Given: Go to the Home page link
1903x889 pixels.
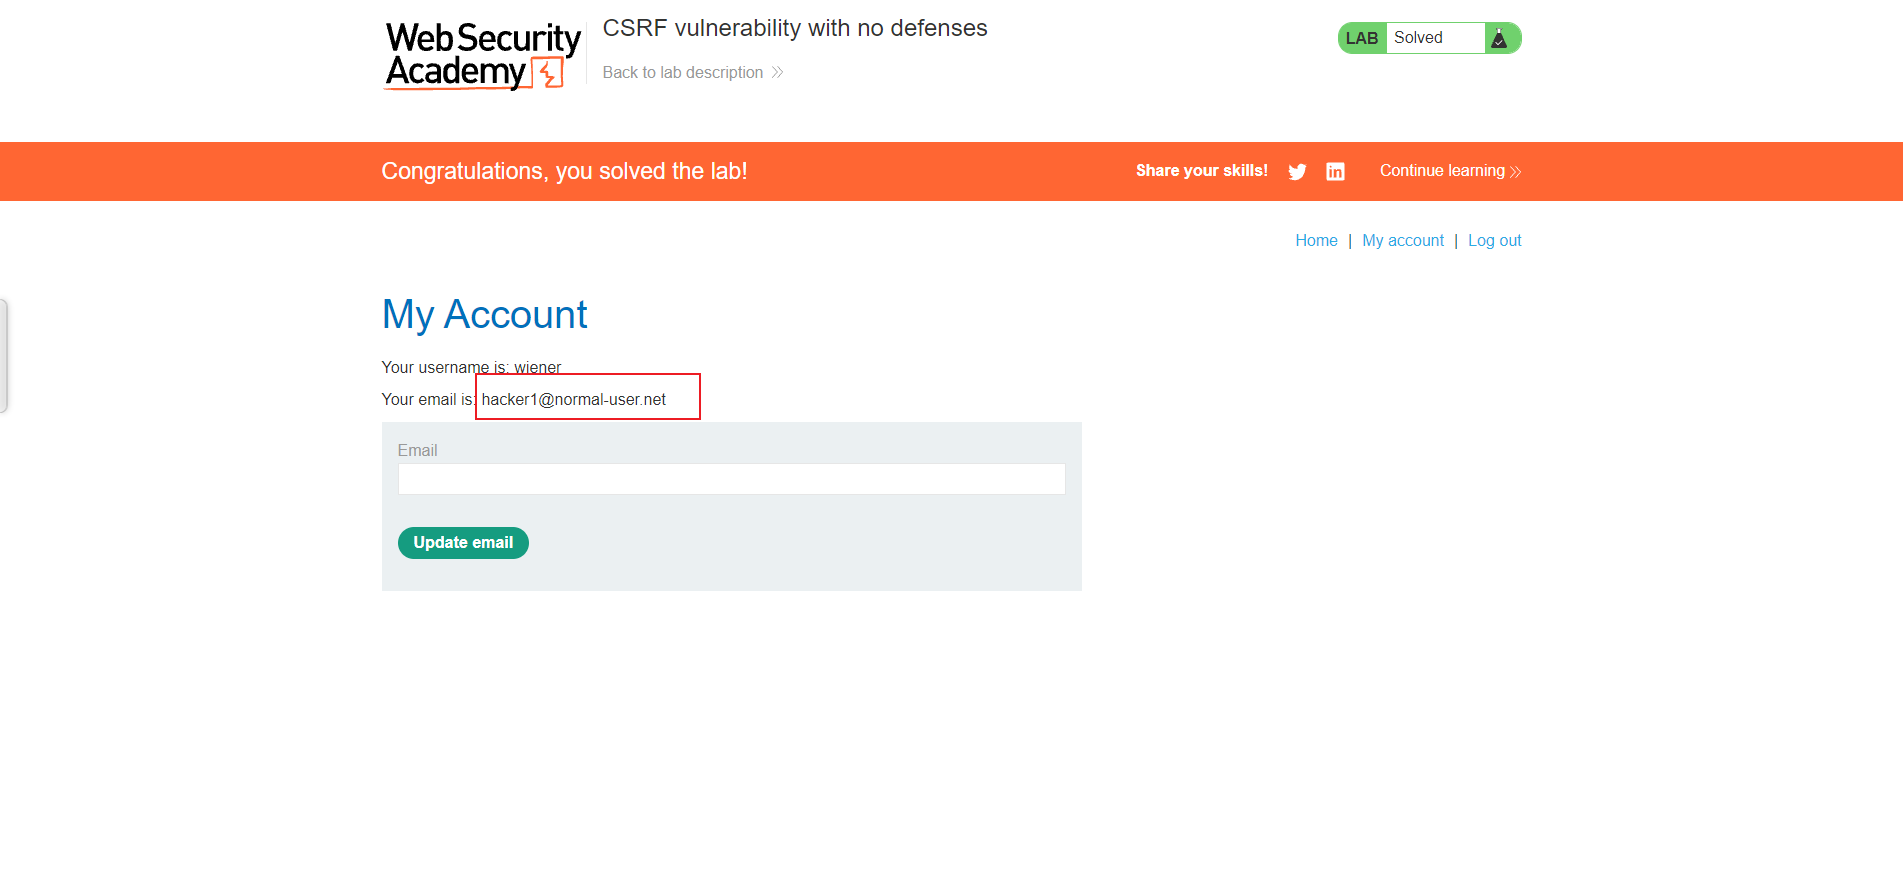Looking at the screenshot, I should click(x=1316, y=240).
